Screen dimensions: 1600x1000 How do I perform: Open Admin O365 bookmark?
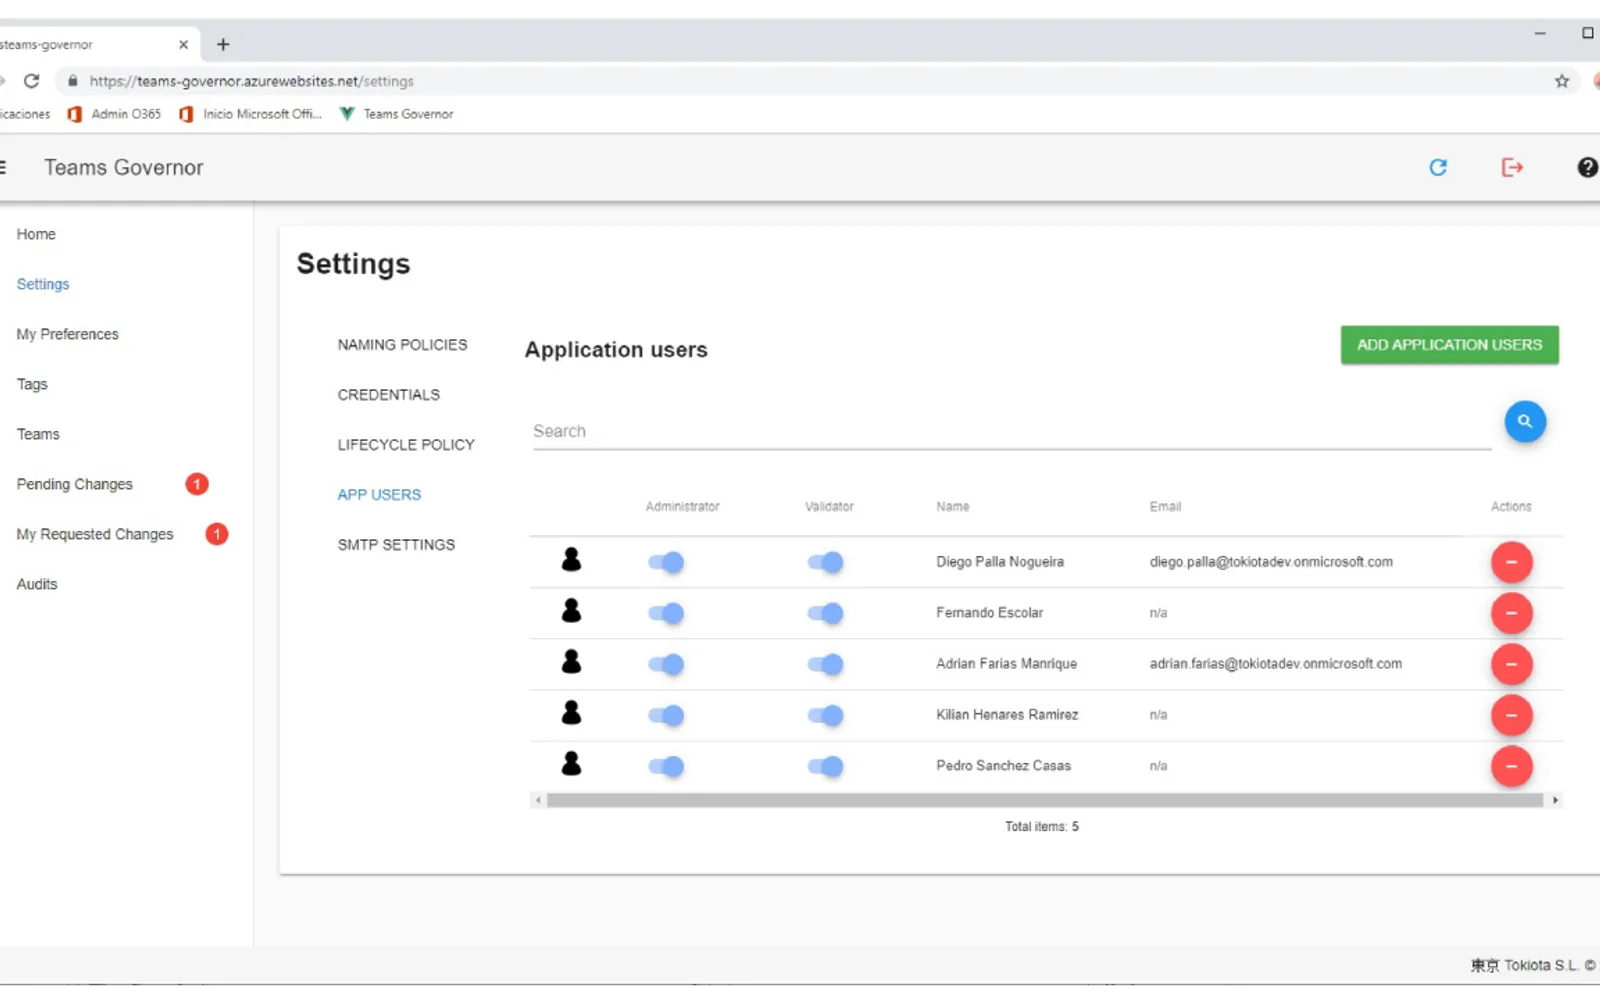(x=114, y=114)
